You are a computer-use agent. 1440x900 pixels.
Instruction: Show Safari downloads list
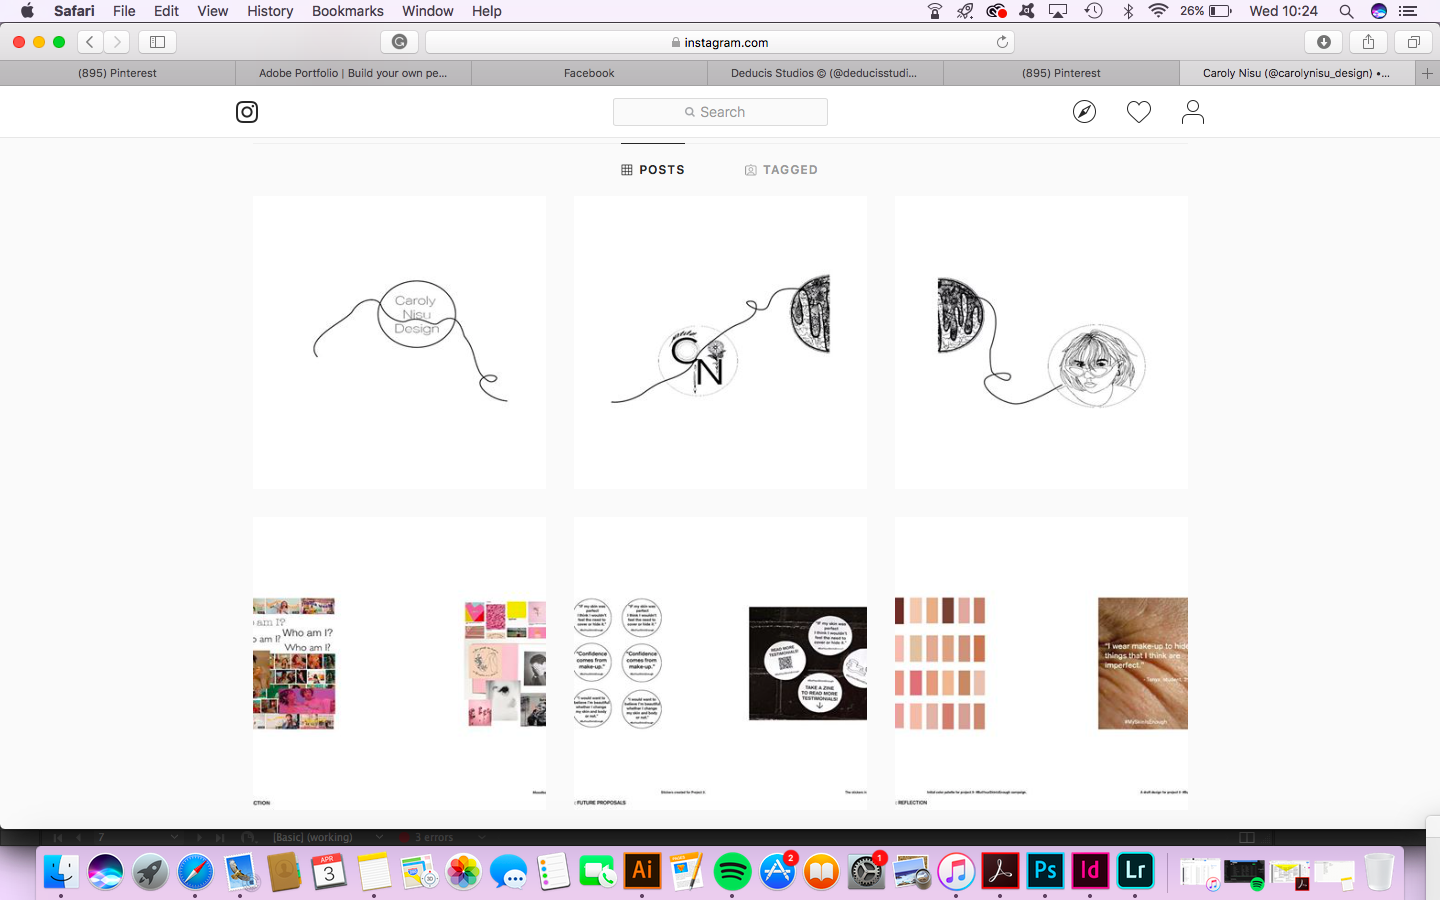point(1324,42)
